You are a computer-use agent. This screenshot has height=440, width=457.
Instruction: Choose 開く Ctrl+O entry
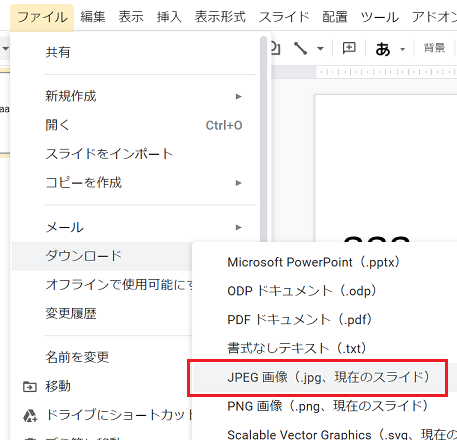point(135,125)
